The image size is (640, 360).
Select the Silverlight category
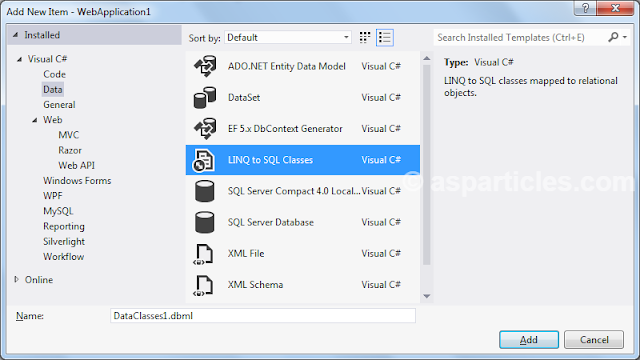(x=64, y=242)
